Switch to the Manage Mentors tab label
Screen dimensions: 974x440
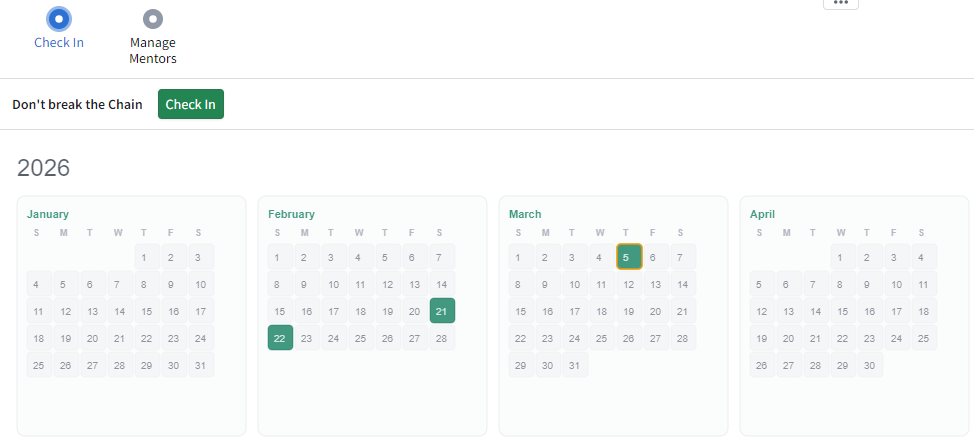(153, 51)
